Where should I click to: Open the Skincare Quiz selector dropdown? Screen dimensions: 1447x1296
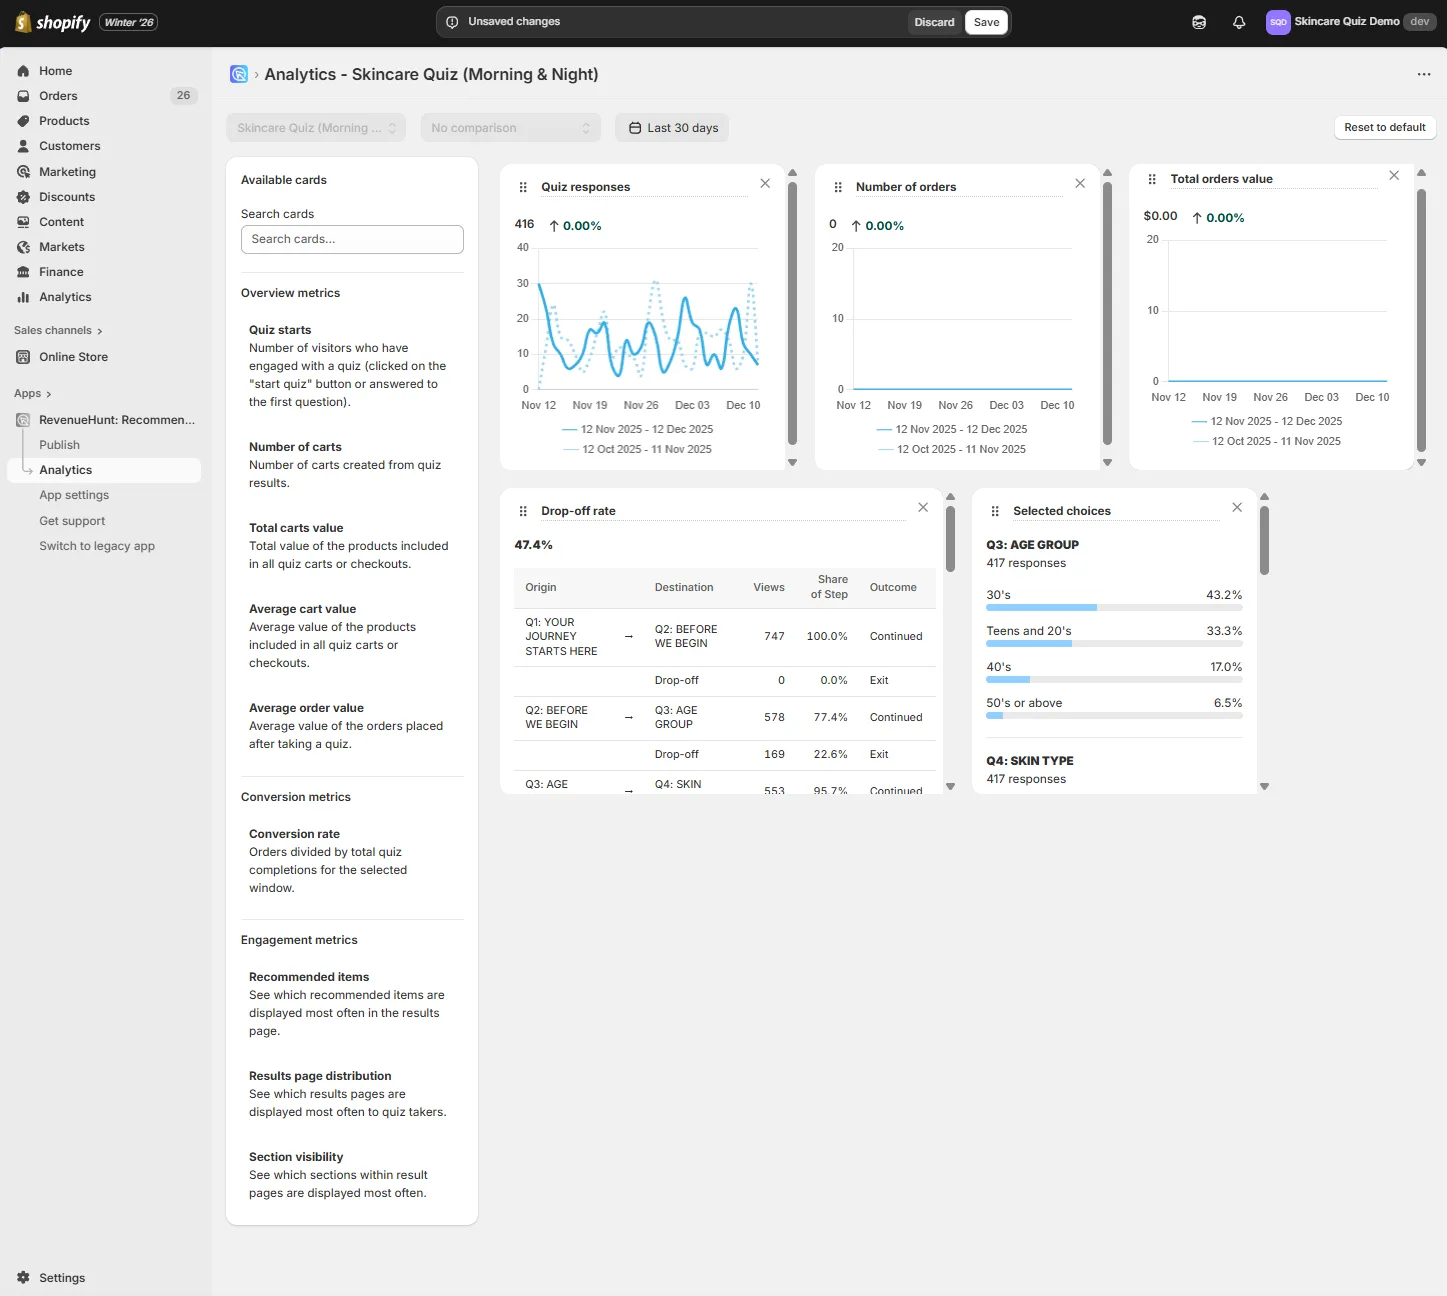316,128
